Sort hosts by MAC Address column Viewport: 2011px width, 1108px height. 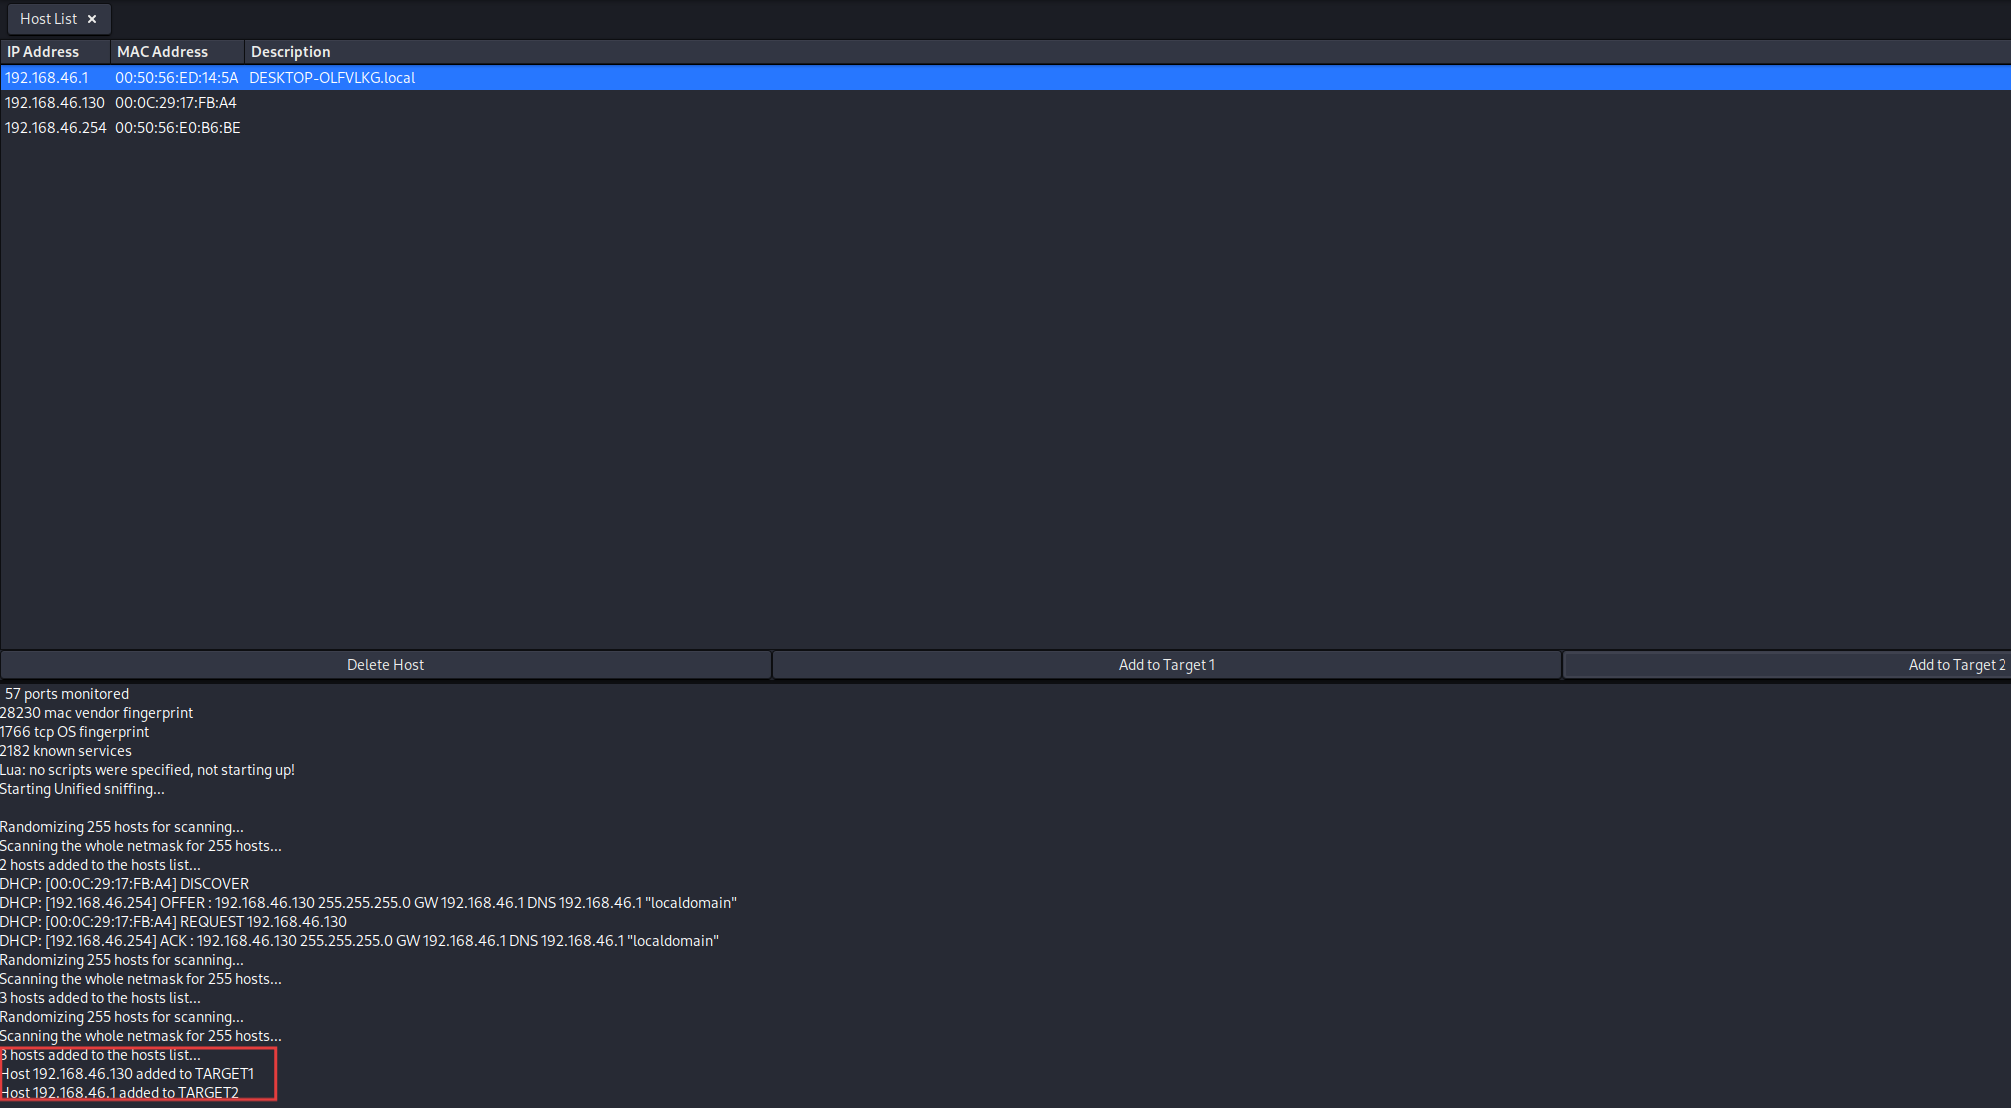pyautogui.click(x=162, y=52)
